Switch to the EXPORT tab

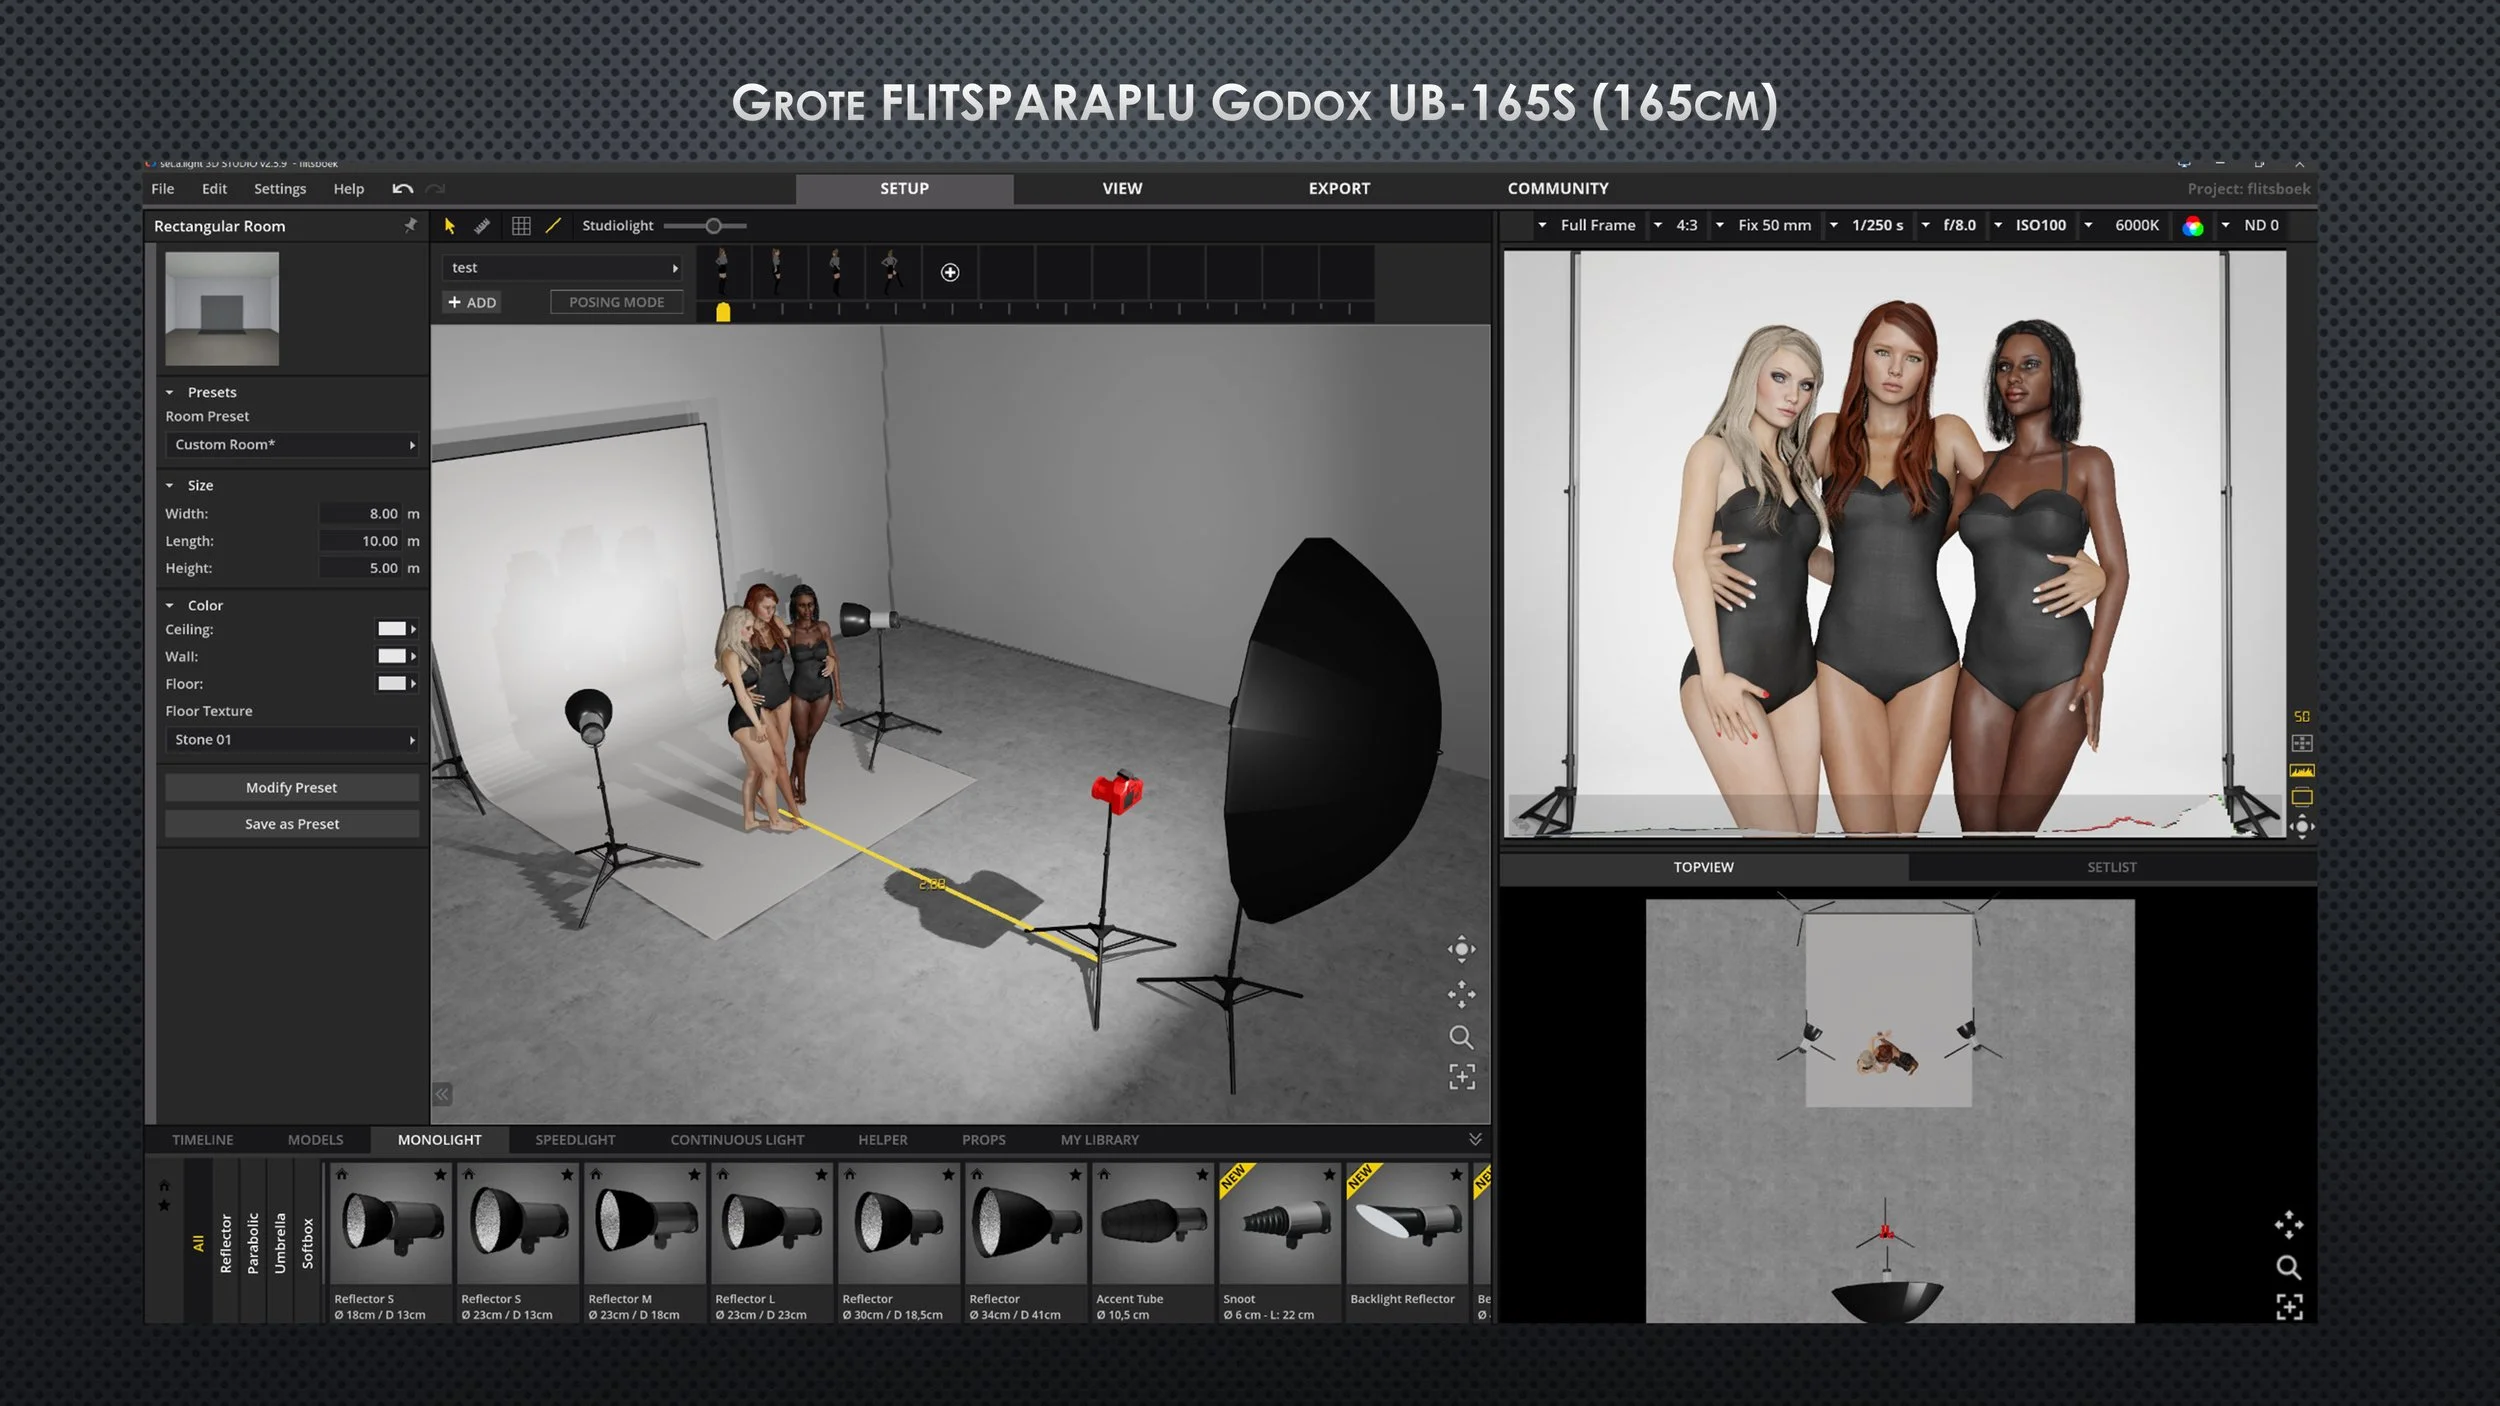pyautogui.click(x=1339, y=189)
